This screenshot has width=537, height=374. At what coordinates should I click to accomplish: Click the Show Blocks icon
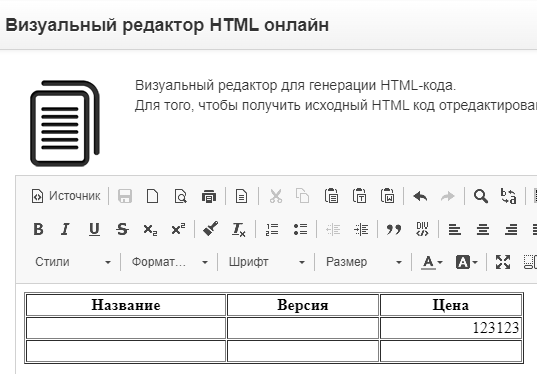pyautogui.click(x=530, y=262)
